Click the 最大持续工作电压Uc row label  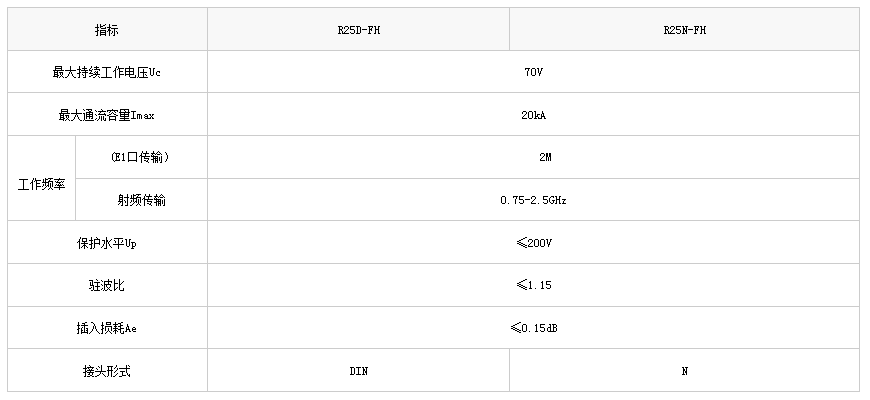tap(106, 73)
